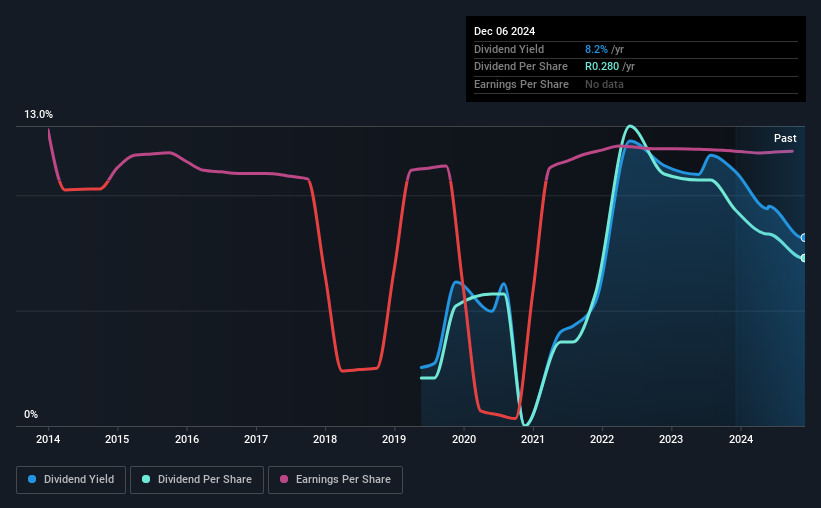Click the 2018 x-axis label
Screen dimensions: 821x508
(x=325, y=439)
